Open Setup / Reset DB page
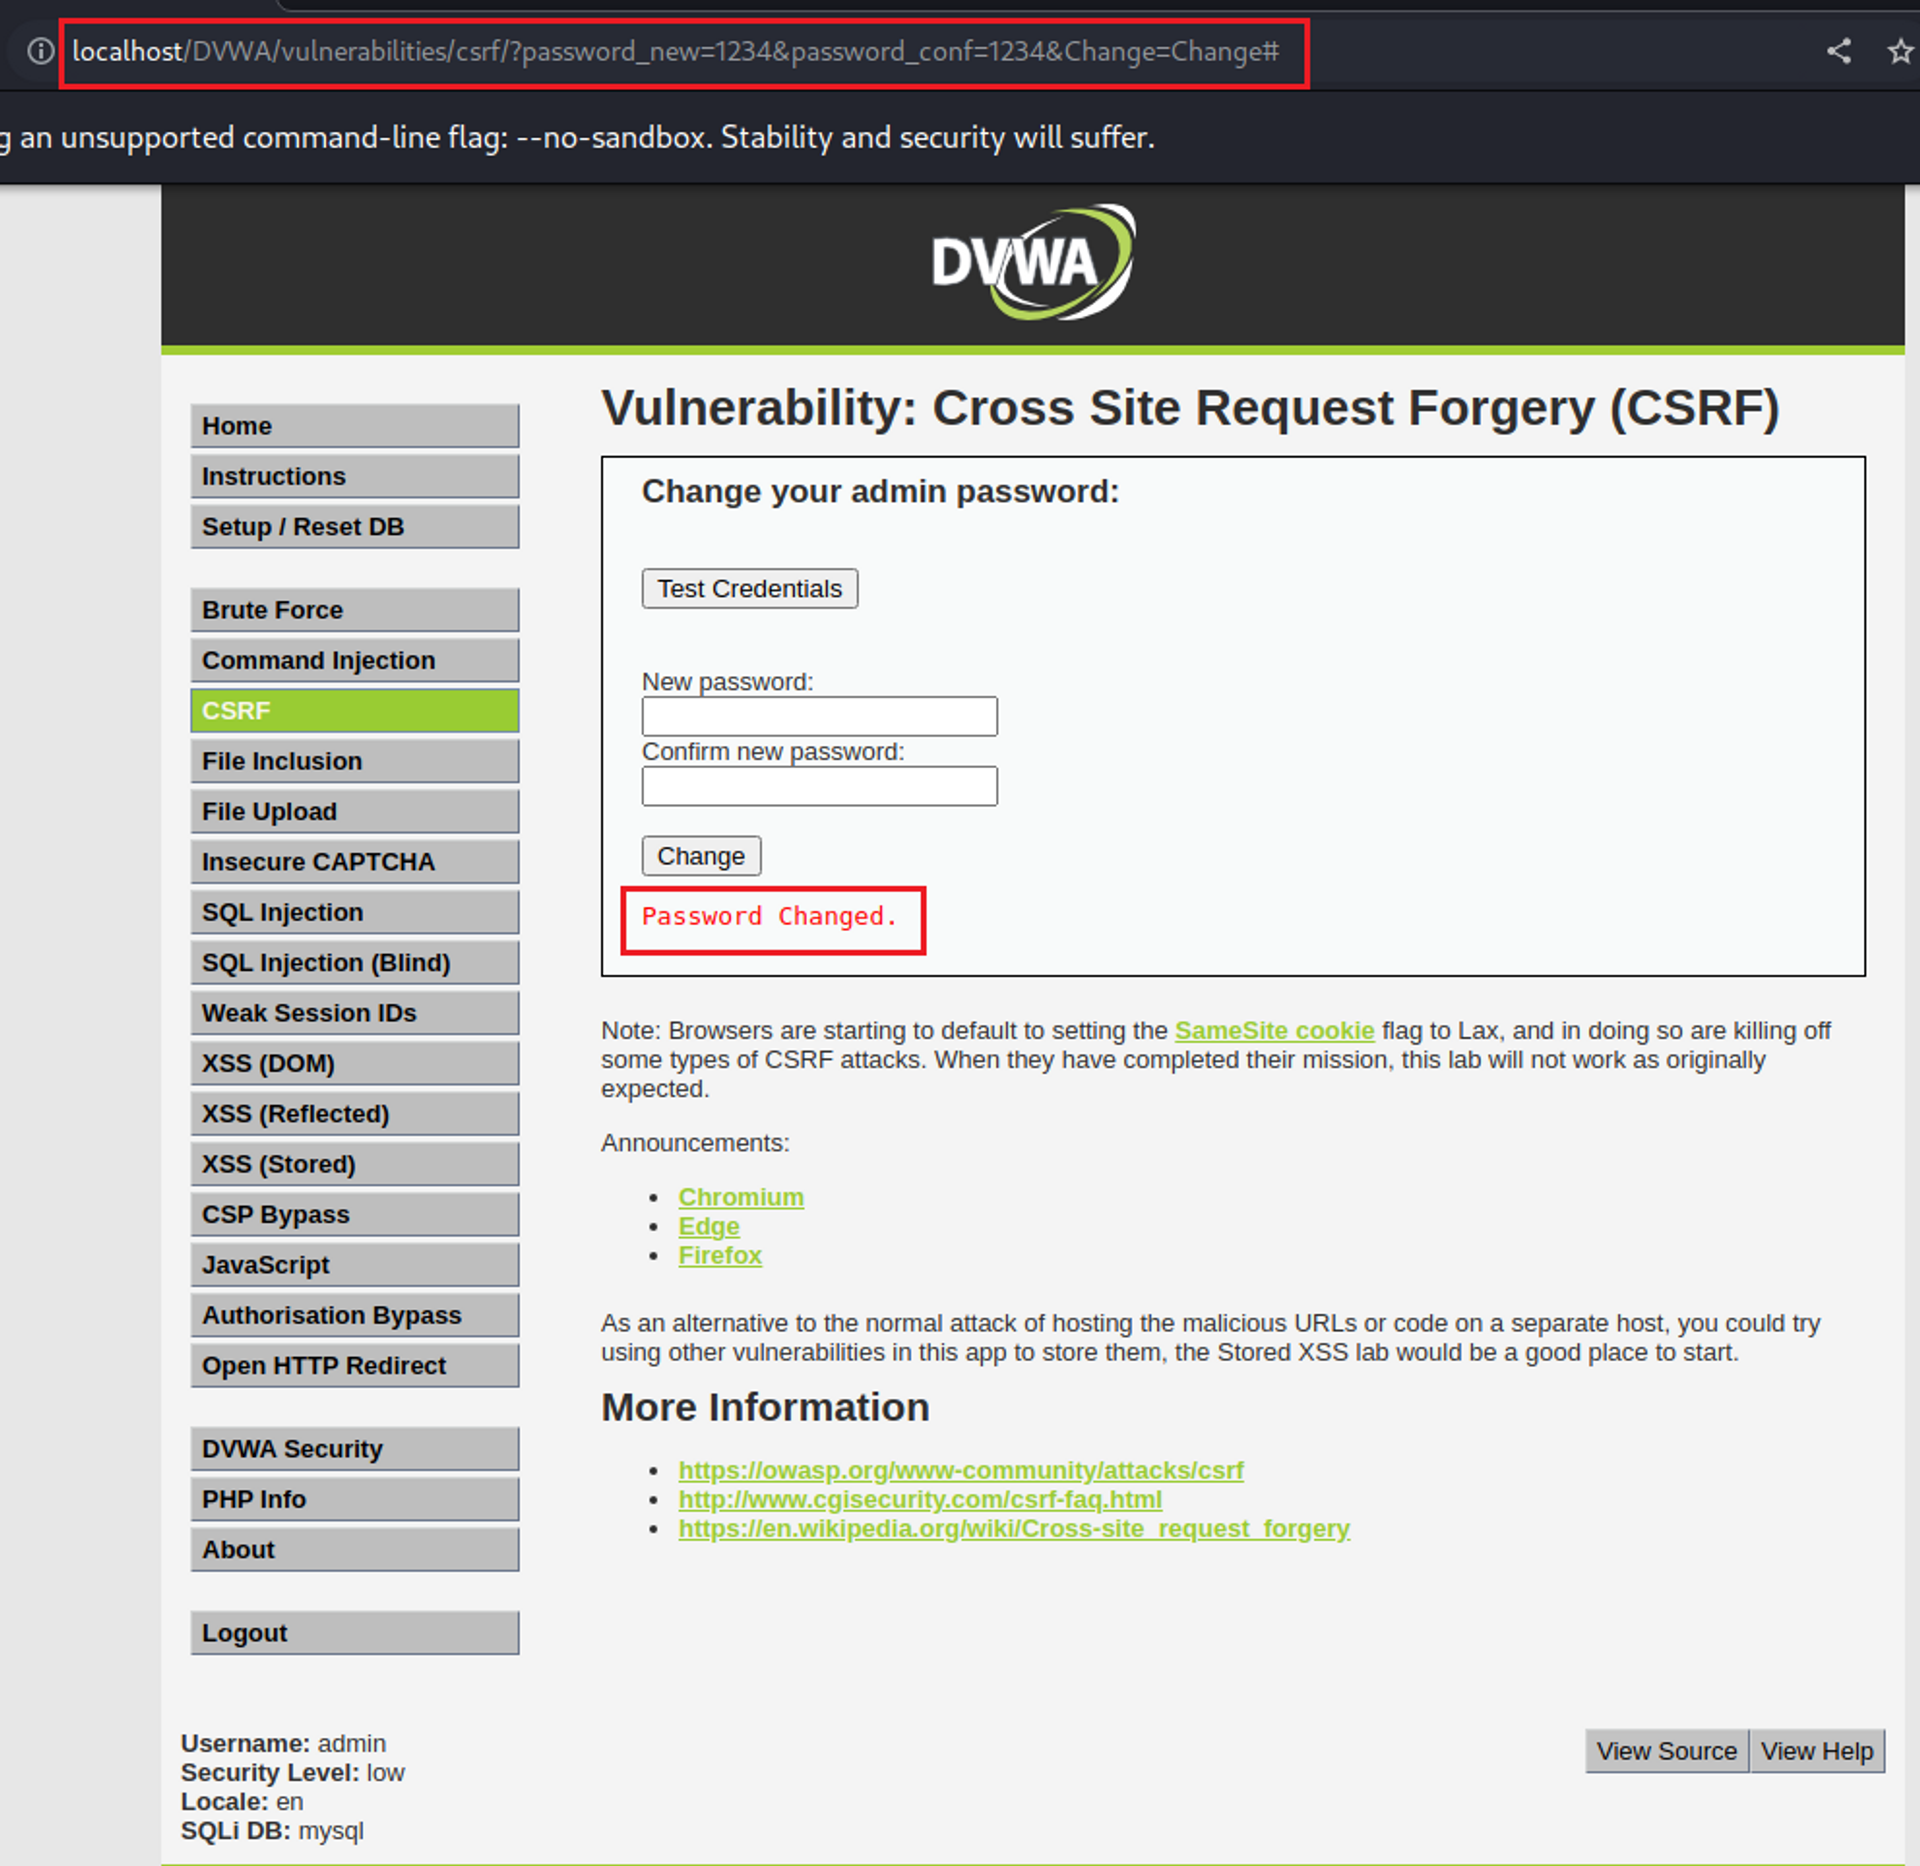Image resolution: width=1920 pixels, height=1866 pixels. click(354, 527)
